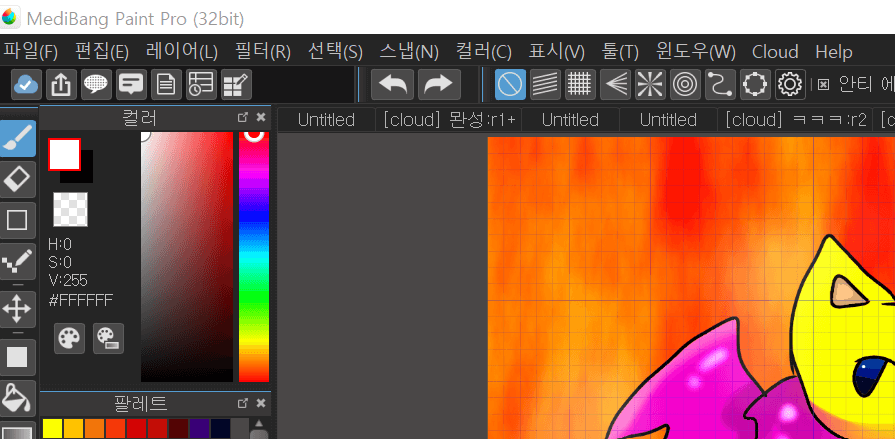The width and height of the screenshot is (895, 439).
Task: Close the 컬러 panel
Action: click(261, 117)
